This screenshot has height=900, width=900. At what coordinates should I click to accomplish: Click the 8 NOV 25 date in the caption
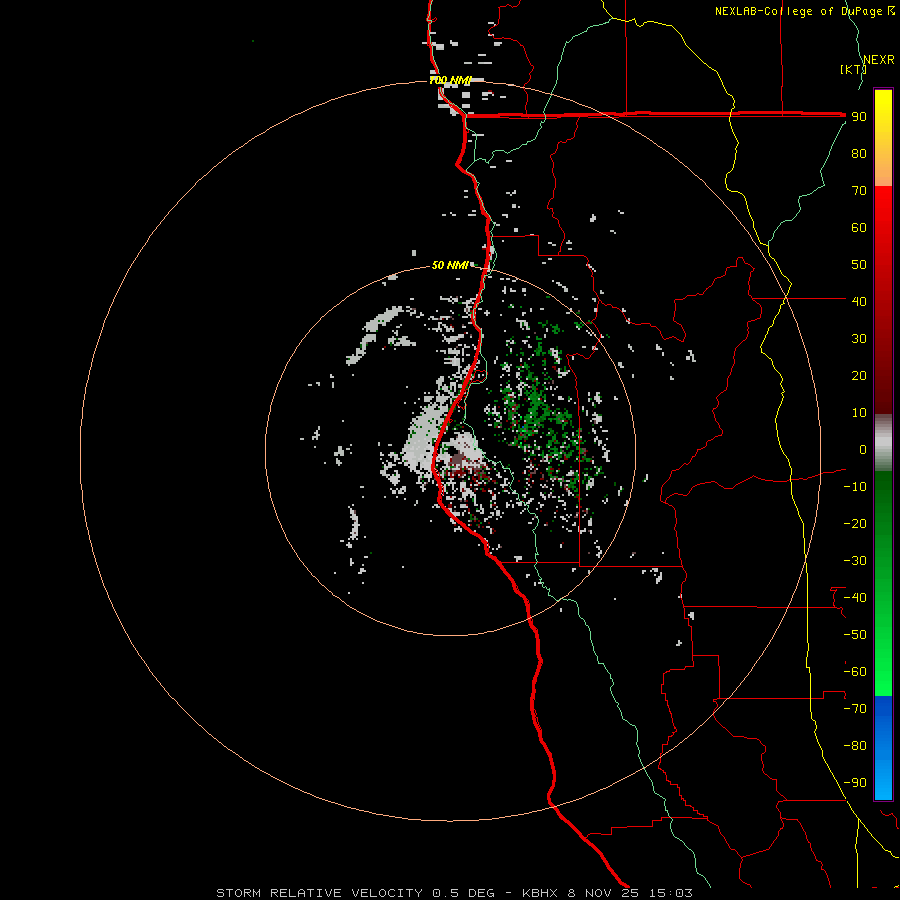(x=603, y=893)
